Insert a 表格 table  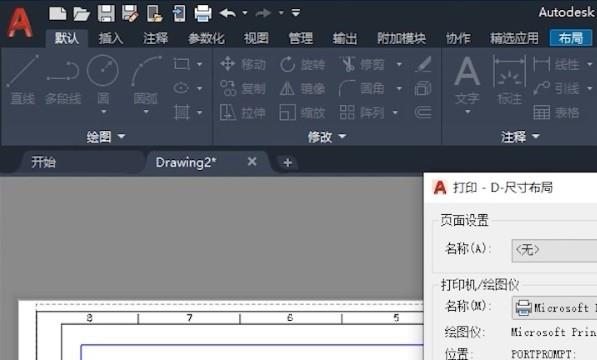tap(557, 113)
